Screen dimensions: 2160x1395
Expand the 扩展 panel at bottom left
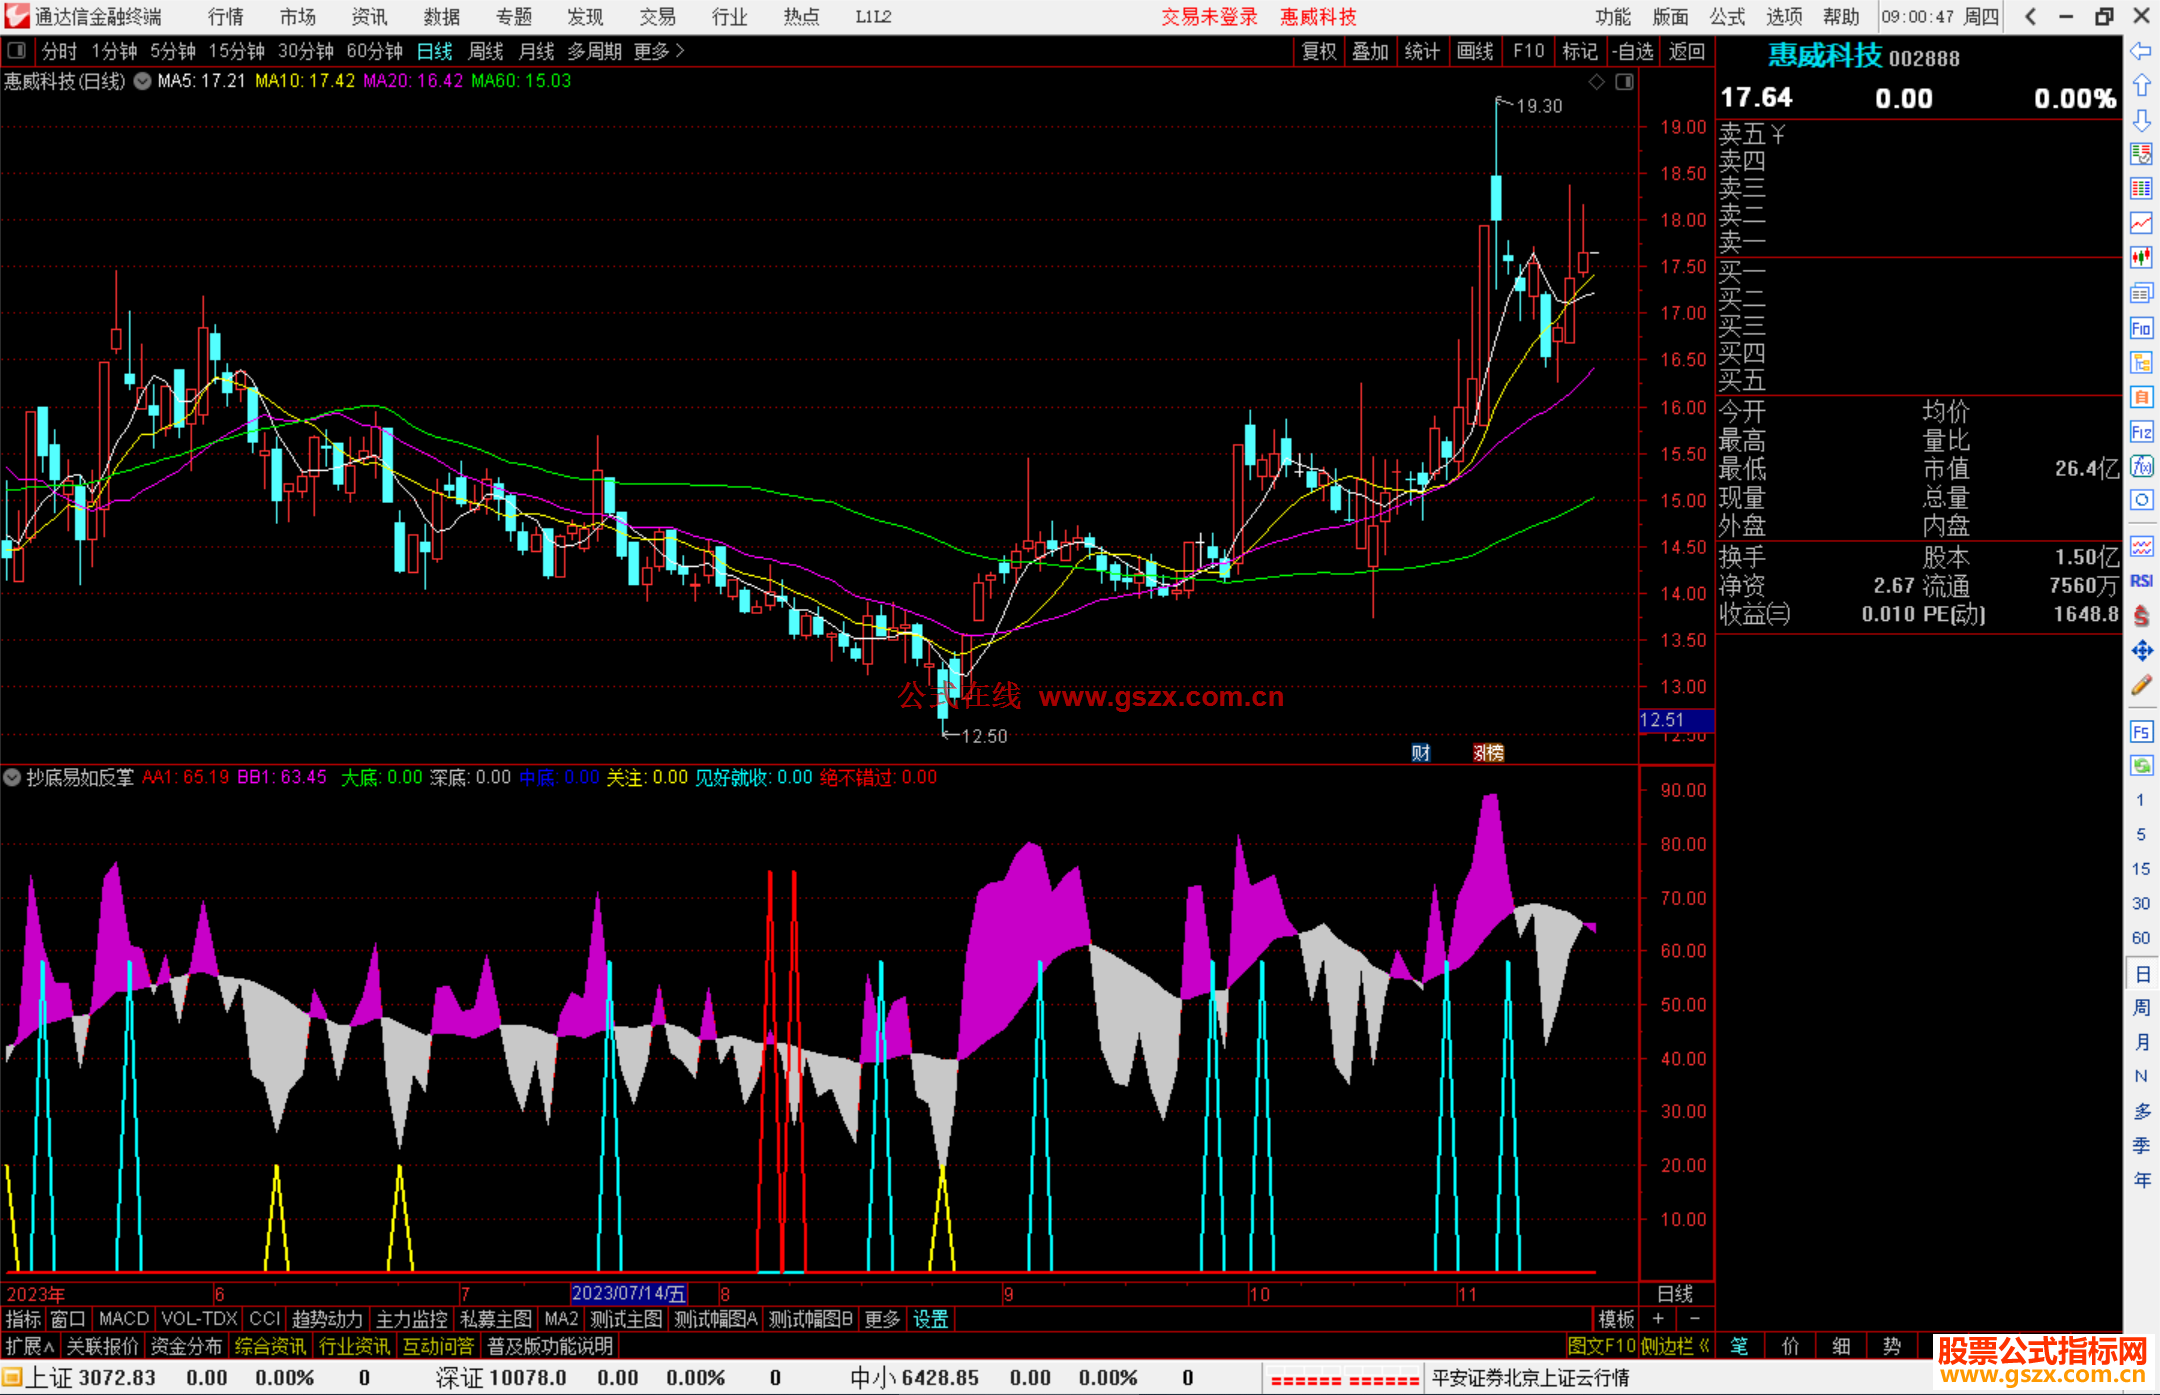pyautogui.click(x=29, y=1346)
